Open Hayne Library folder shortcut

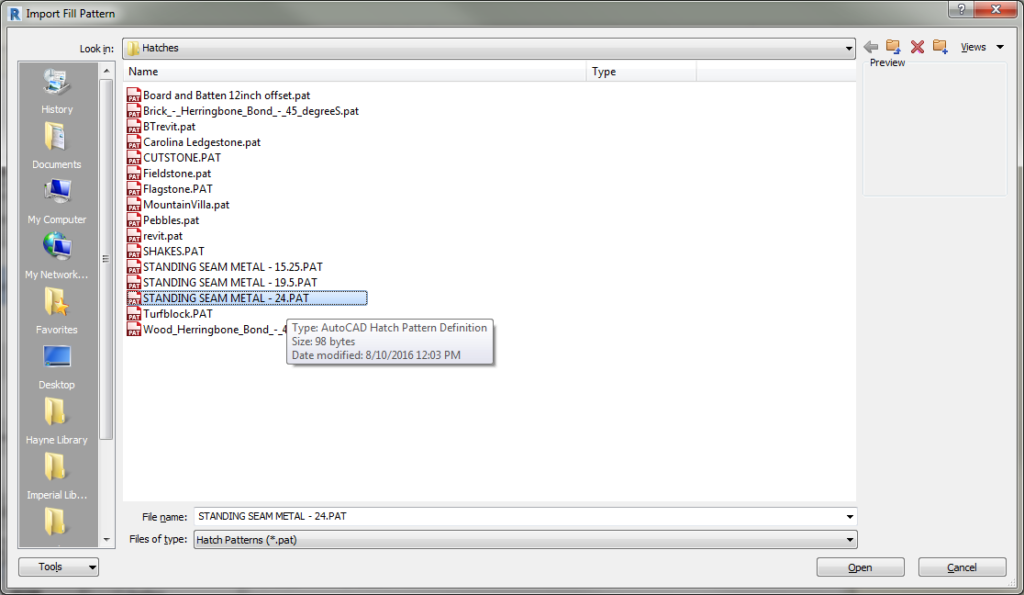[57, 421]
